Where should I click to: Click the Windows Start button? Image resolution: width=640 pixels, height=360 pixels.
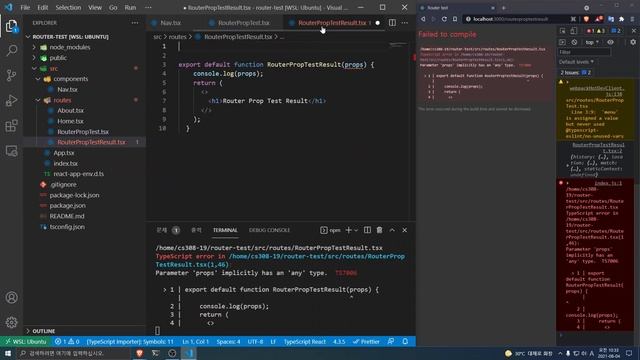tap(8, 353)
